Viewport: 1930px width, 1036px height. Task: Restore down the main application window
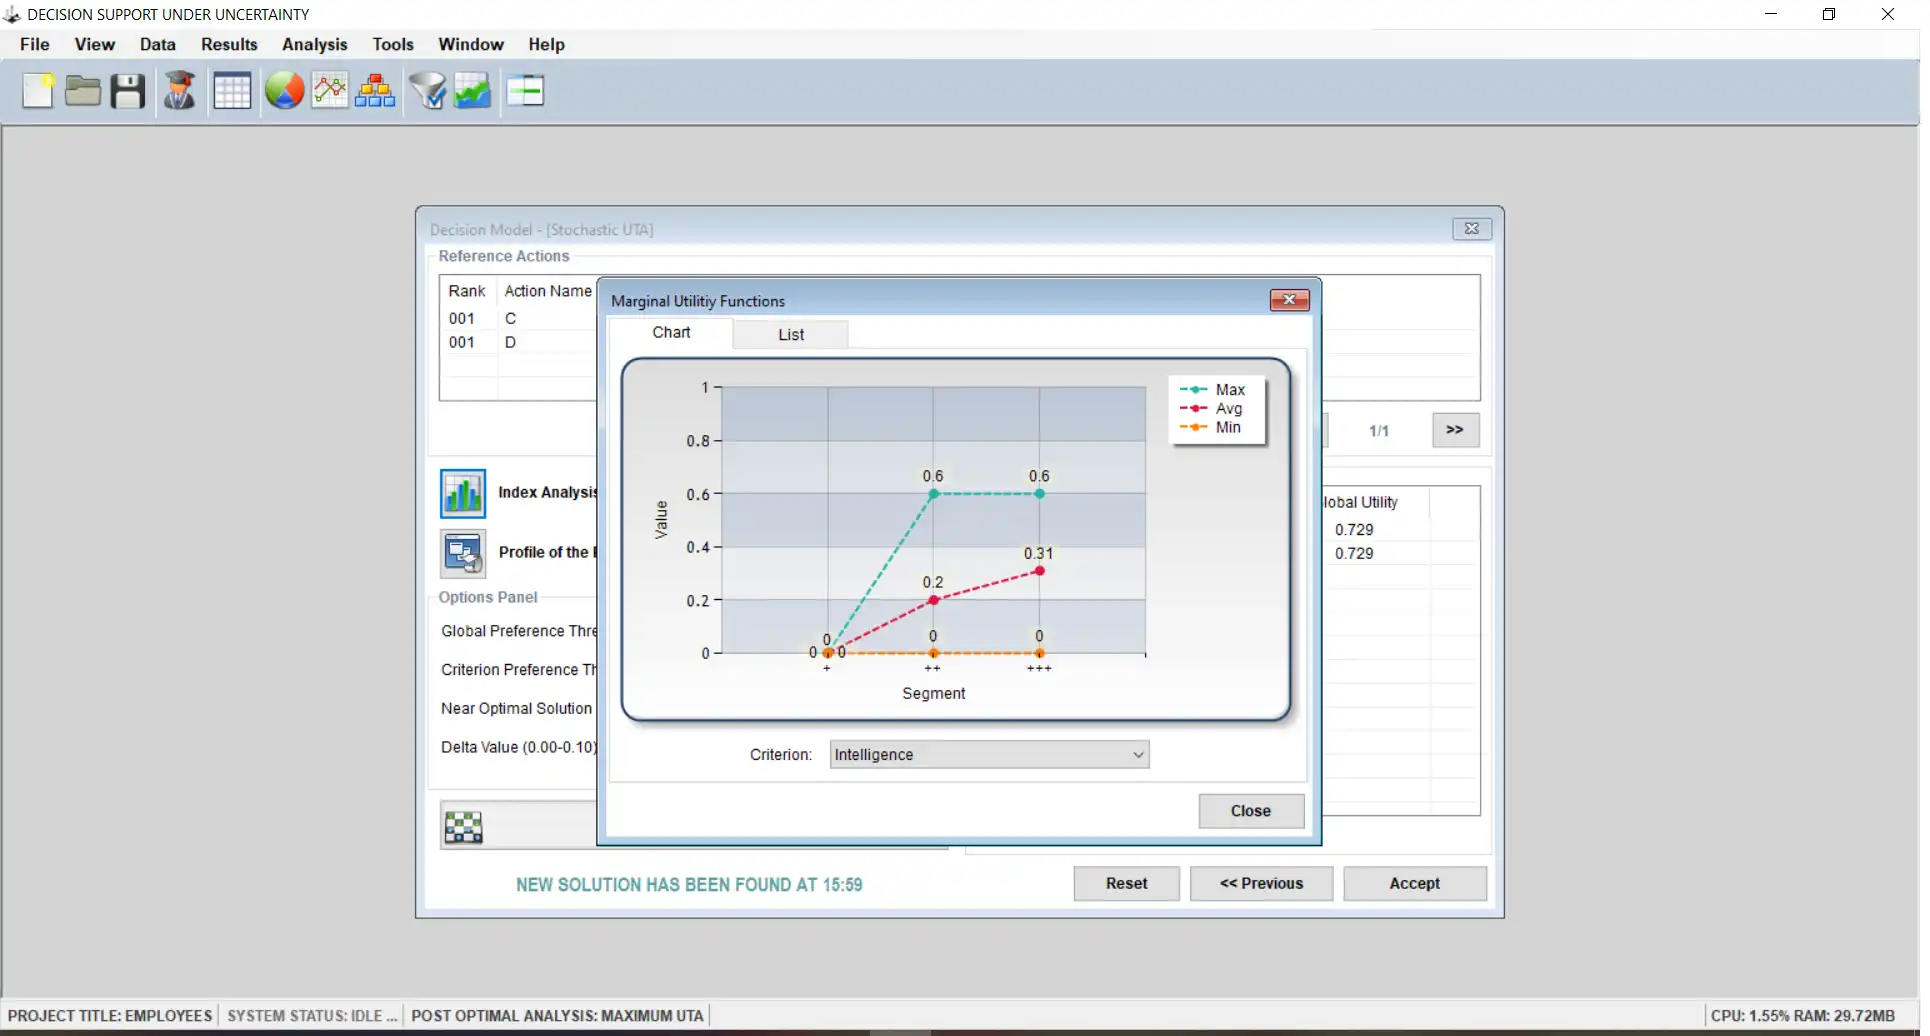(x=1829, y=14)
